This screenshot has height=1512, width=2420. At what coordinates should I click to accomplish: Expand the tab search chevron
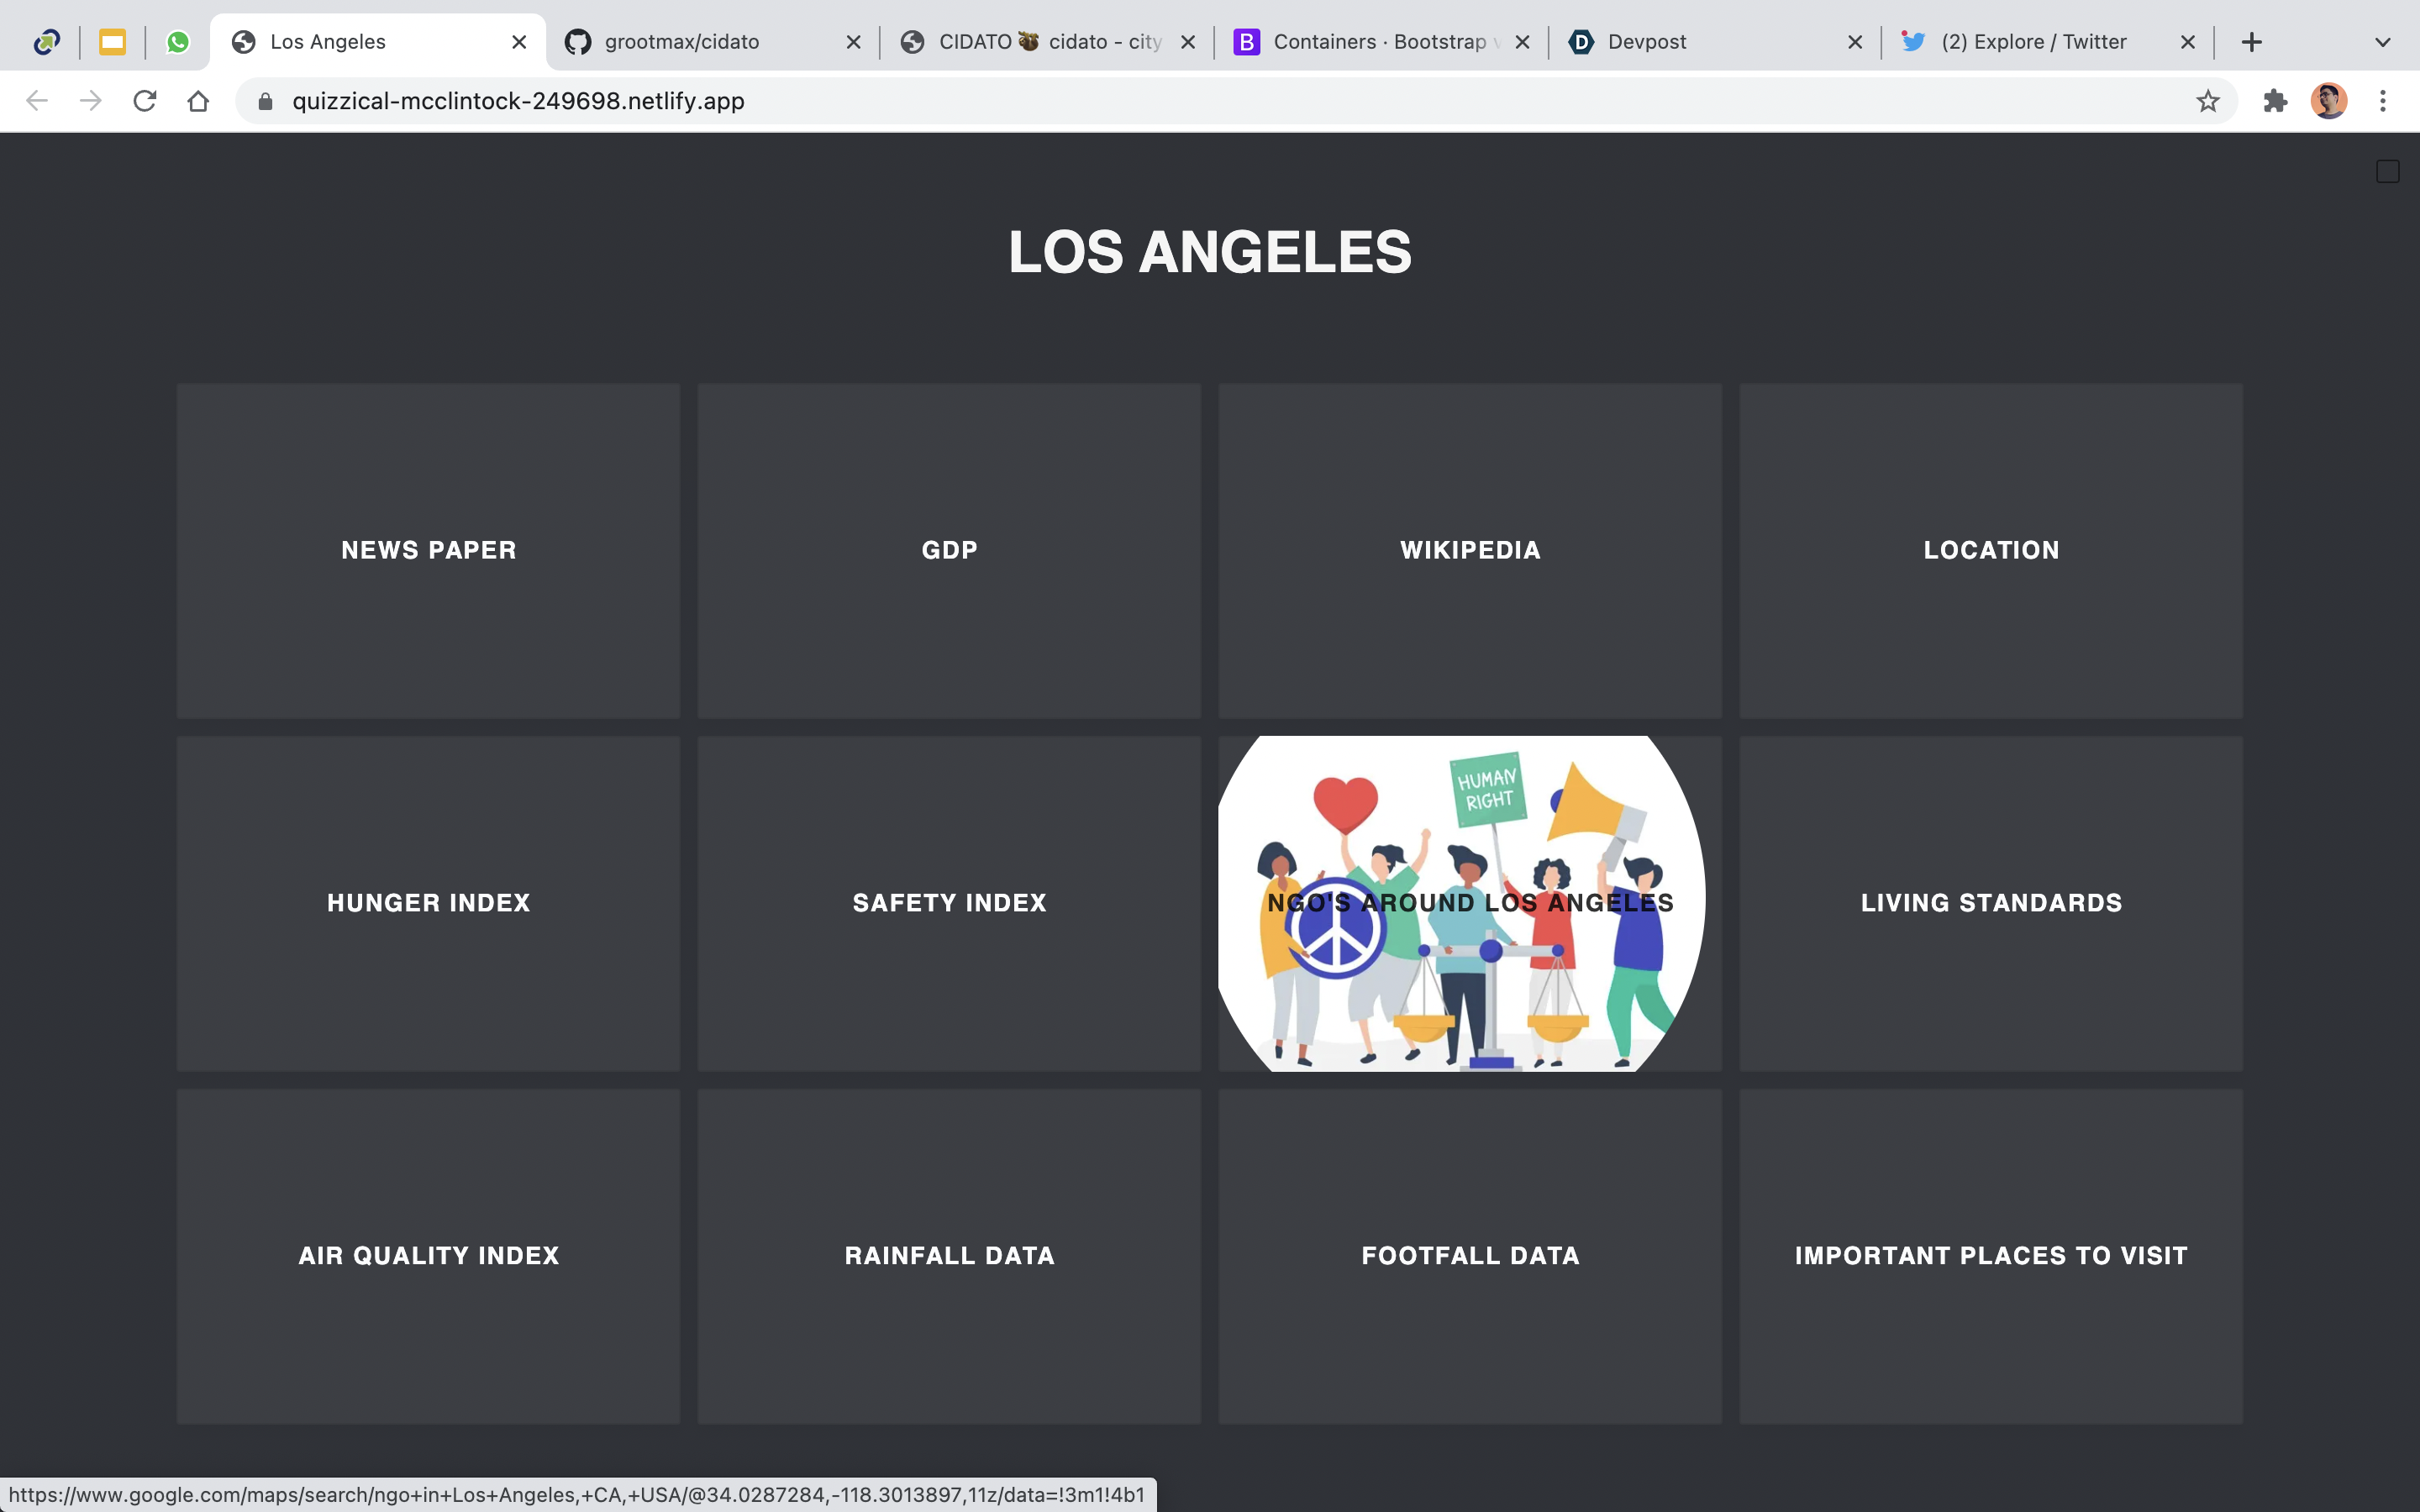tap(2383, 42)
